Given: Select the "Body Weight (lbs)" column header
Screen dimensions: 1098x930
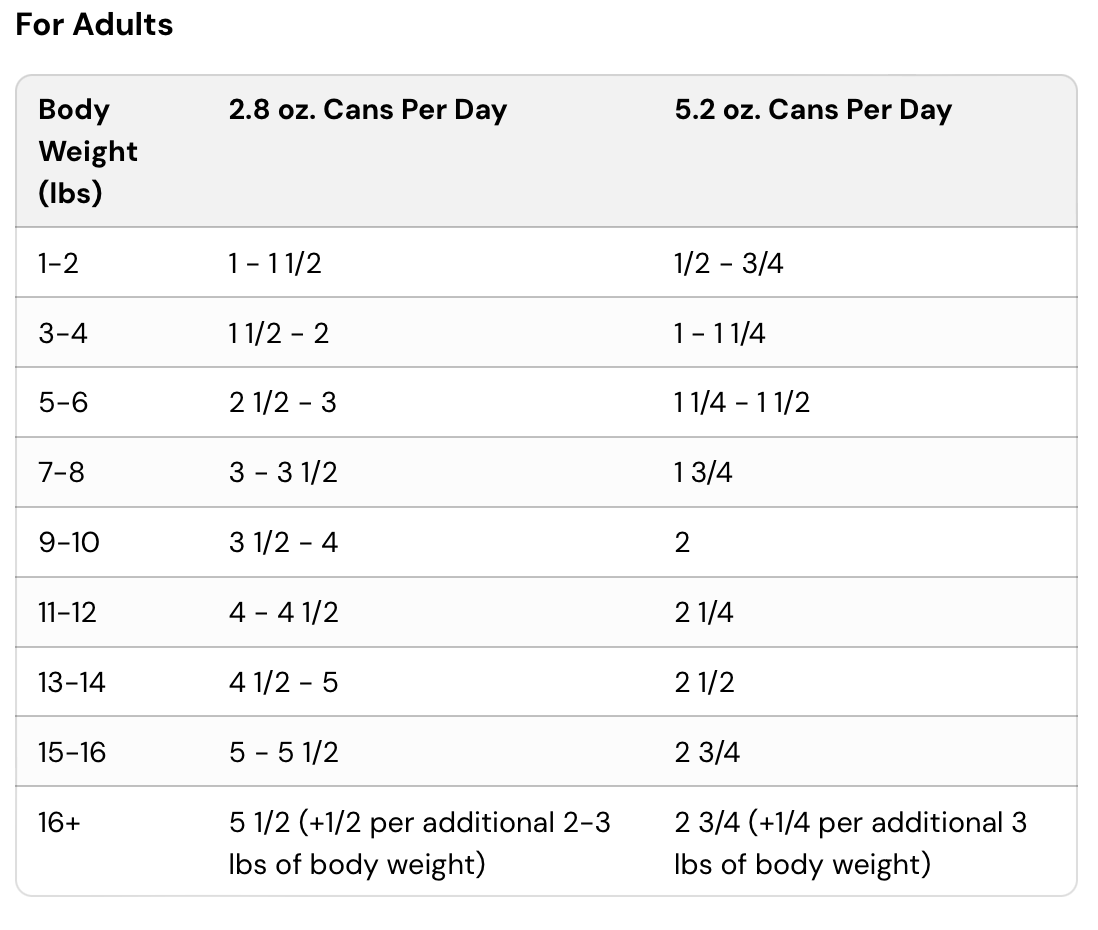Looking at the screenshot, I should (x=88, y=151).
